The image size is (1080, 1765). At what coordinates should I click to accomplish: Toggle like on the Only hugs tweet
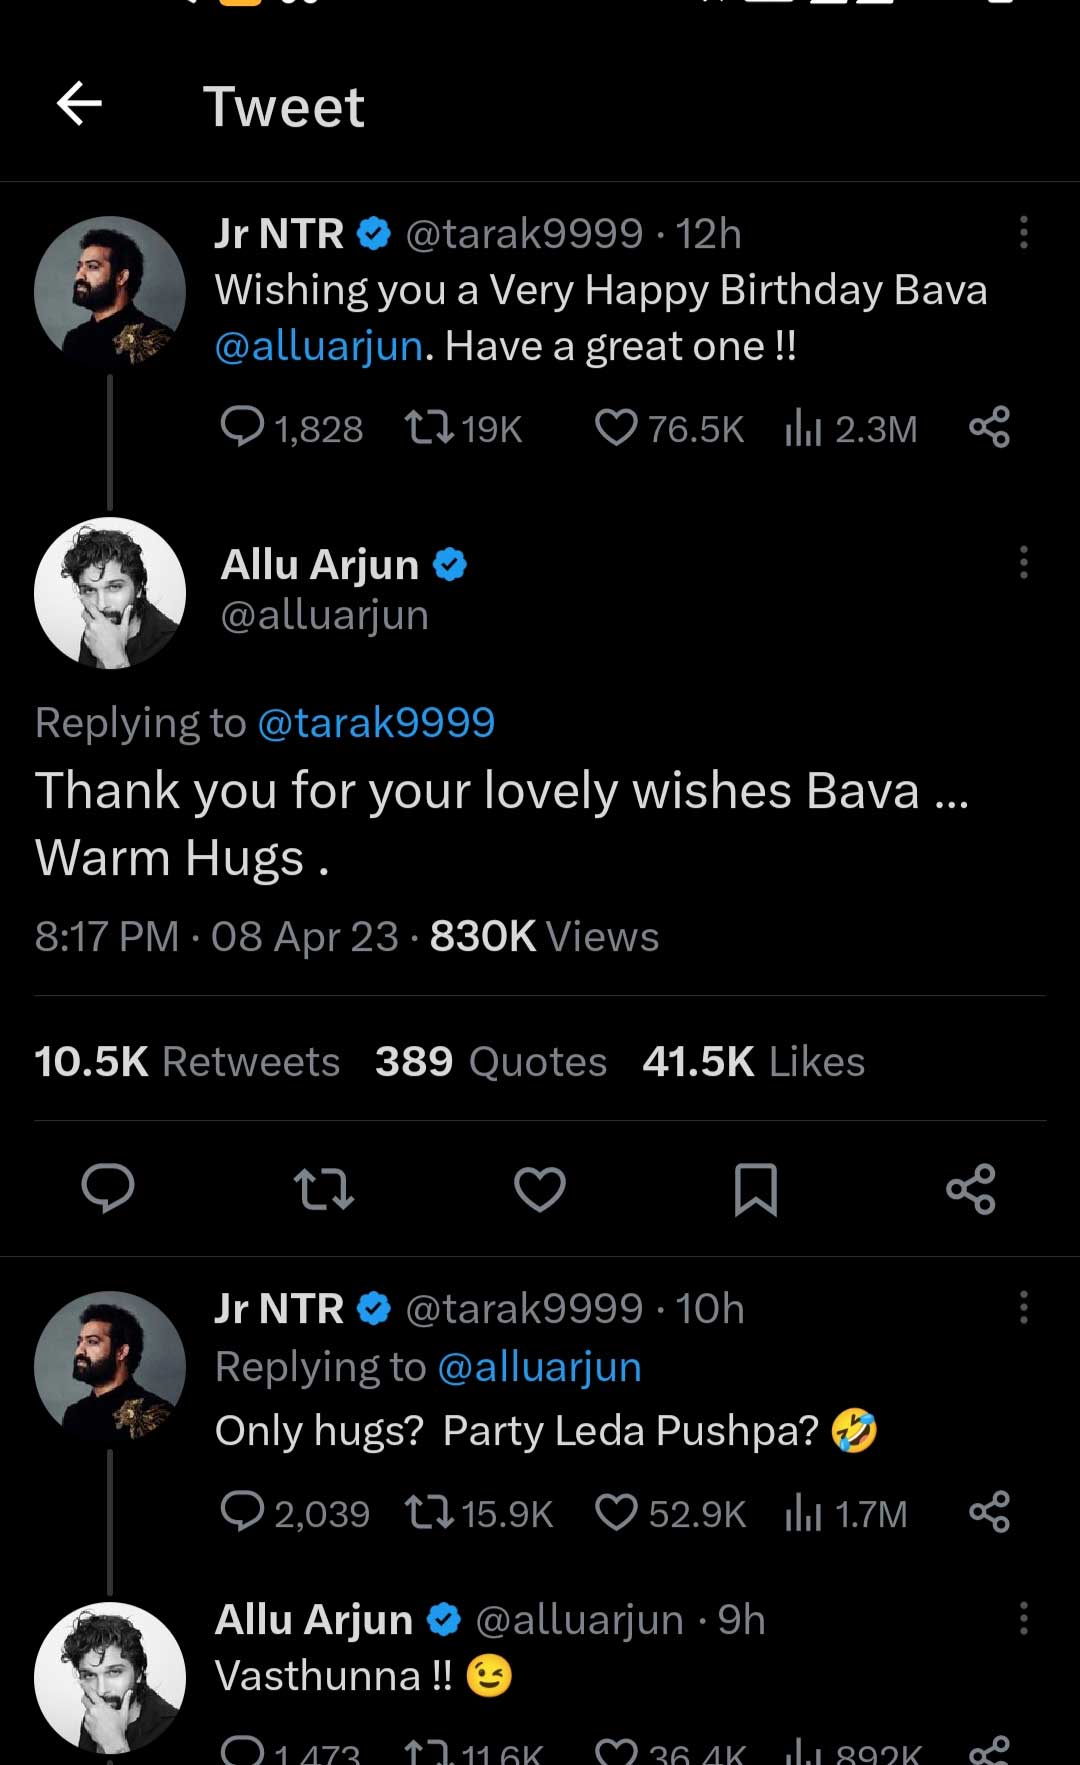point(617,1513)
